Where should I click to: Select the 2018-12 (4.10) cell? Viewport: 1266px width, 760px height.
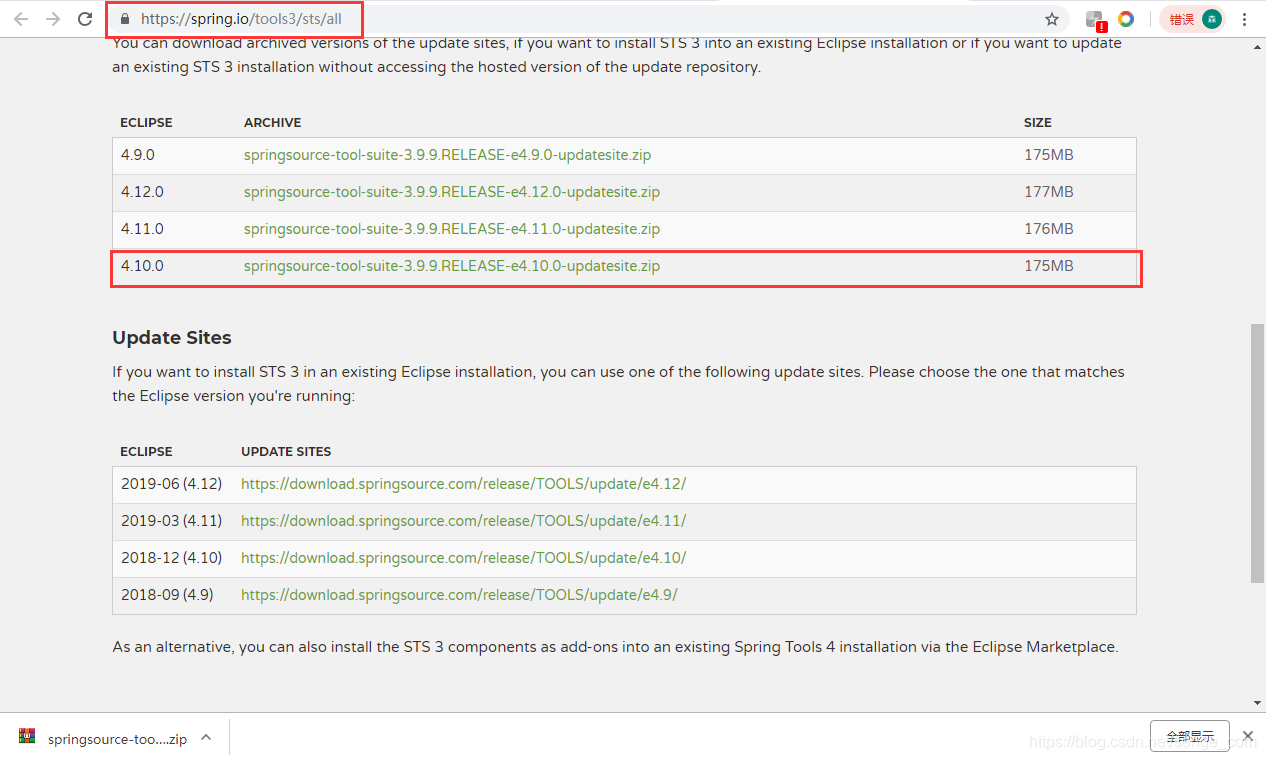tap(171, 558)
